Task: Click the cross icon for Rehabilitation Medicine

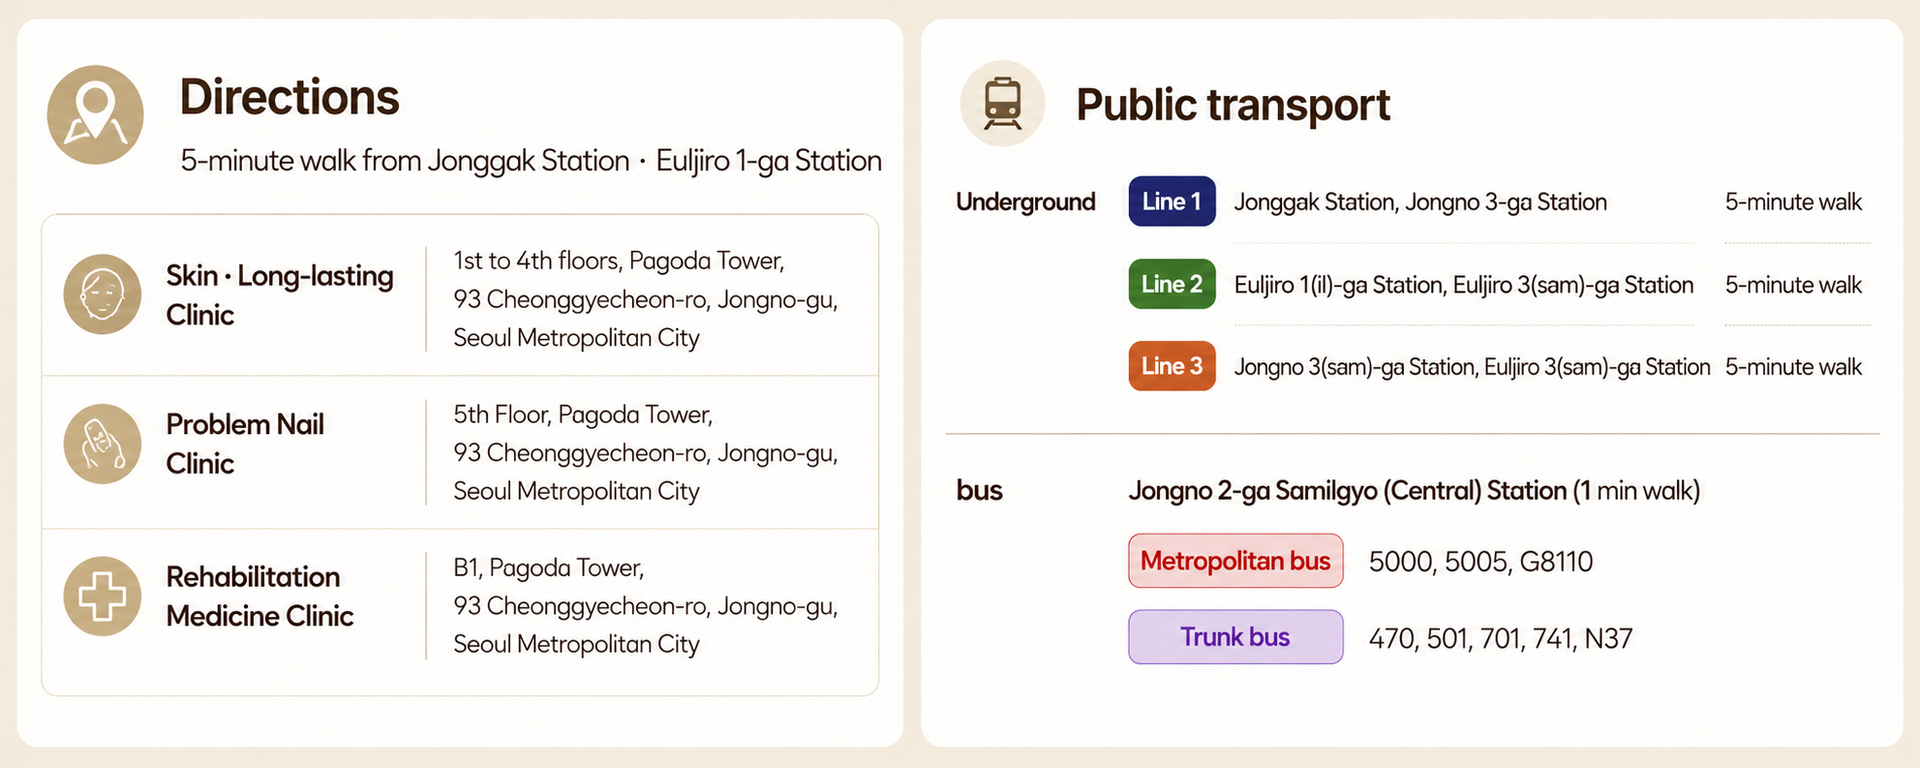Action: [x=102, y=597]
